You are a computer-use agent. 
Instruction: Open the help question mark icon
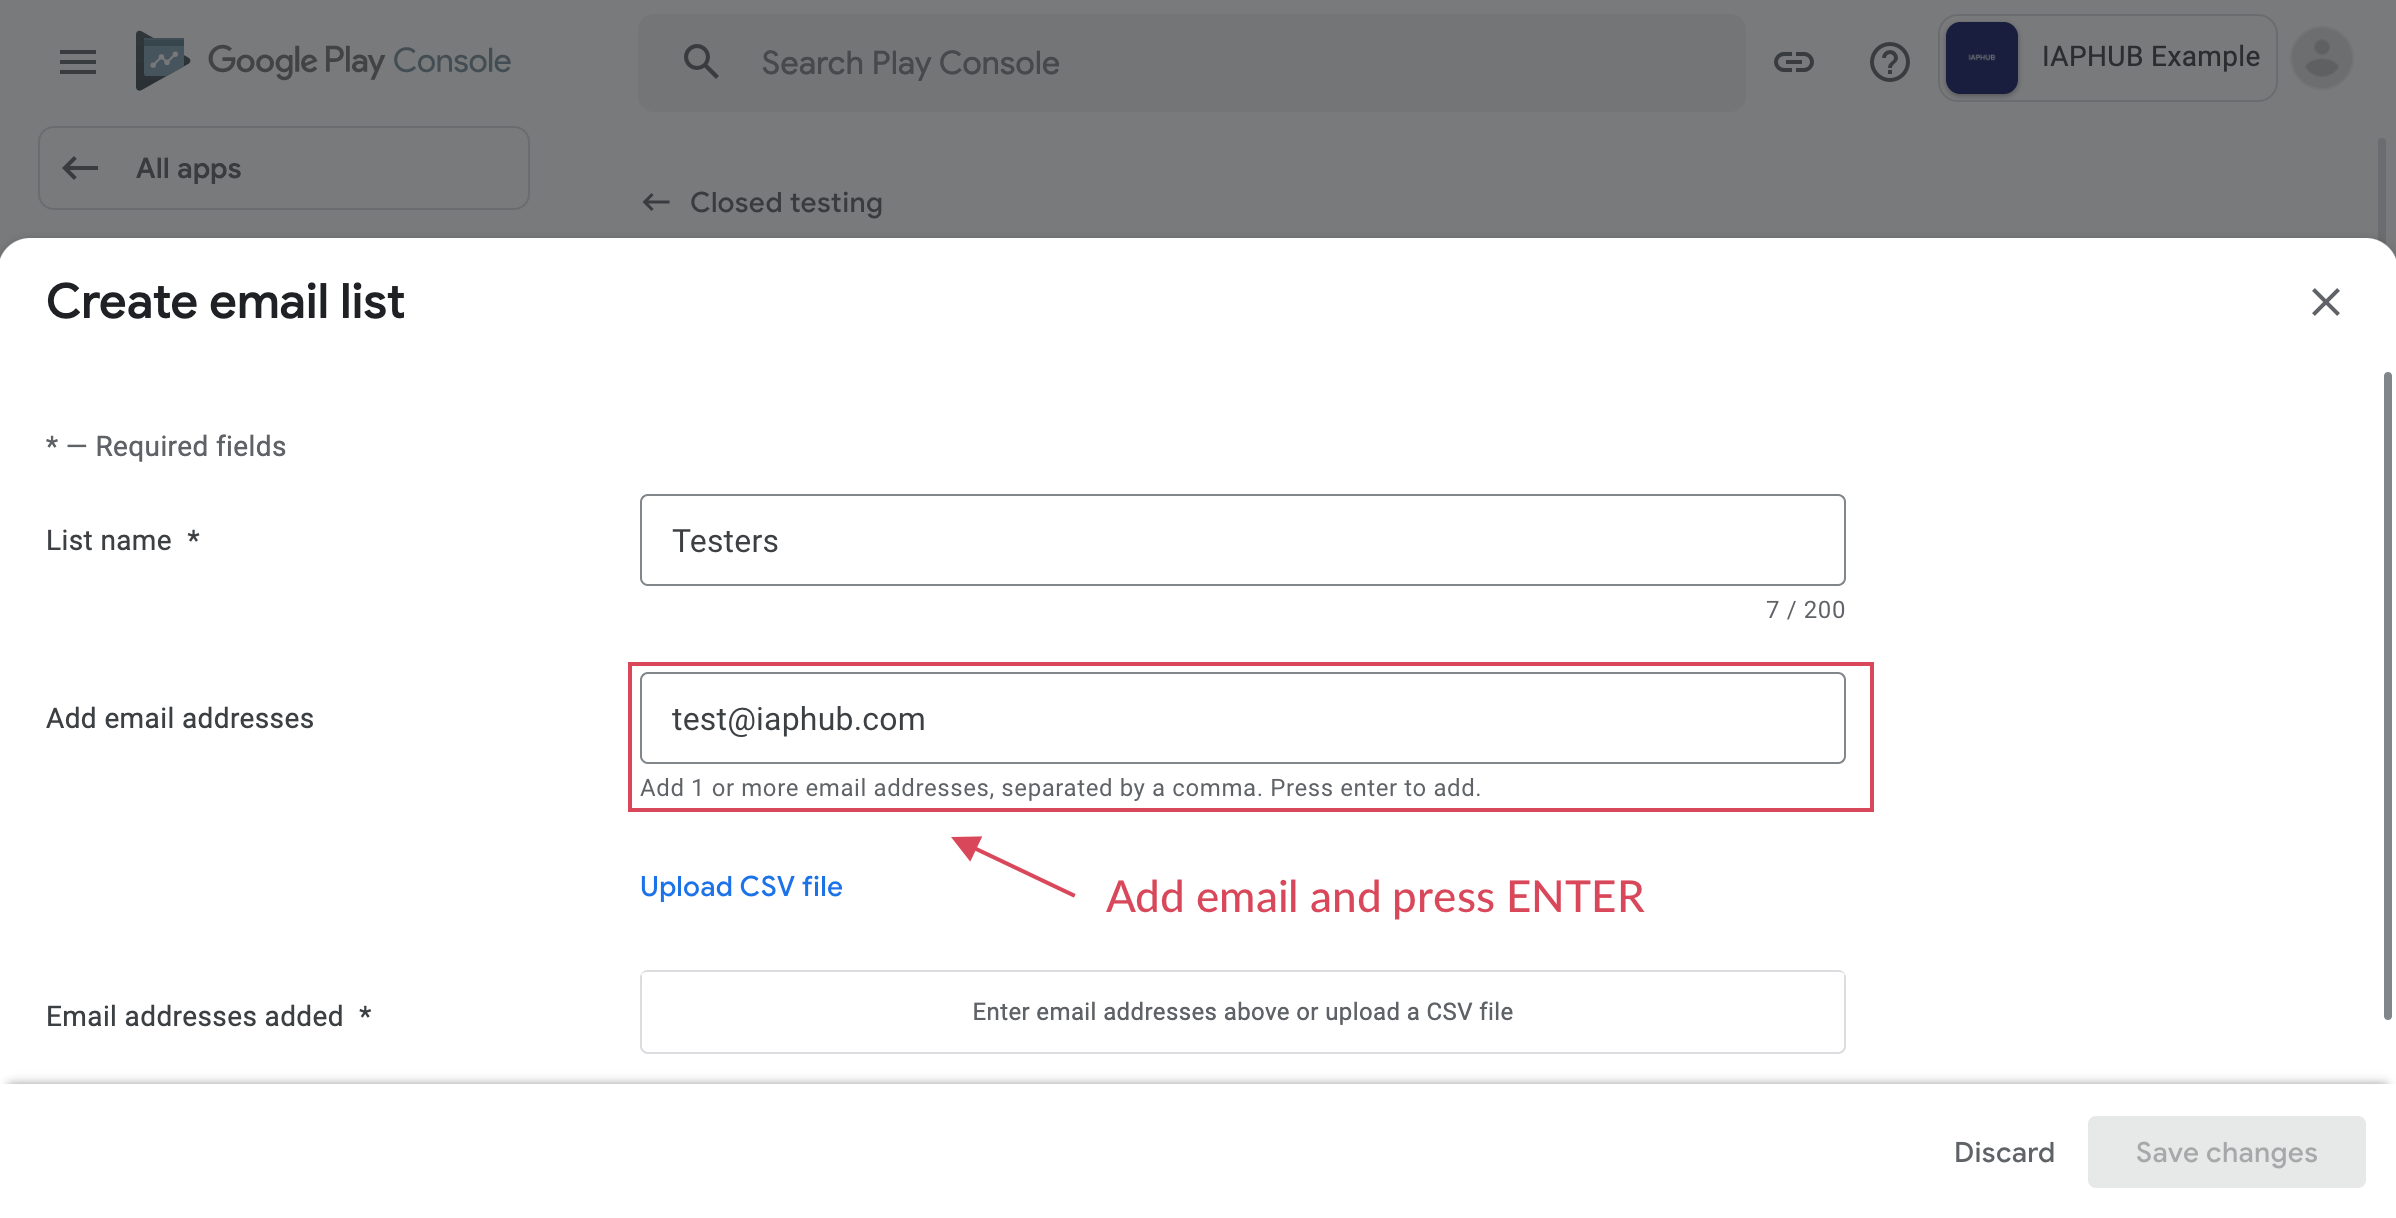[1889, 62]
